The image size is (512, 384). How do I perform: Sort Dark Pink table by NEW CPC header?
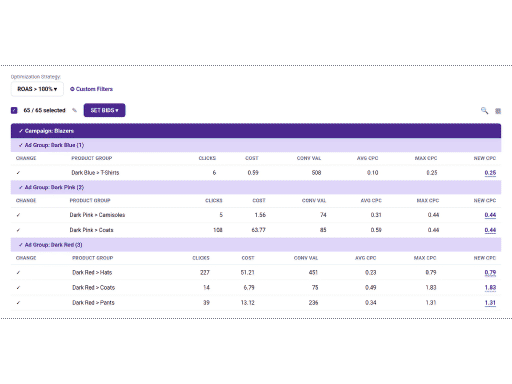coord(485,201)
